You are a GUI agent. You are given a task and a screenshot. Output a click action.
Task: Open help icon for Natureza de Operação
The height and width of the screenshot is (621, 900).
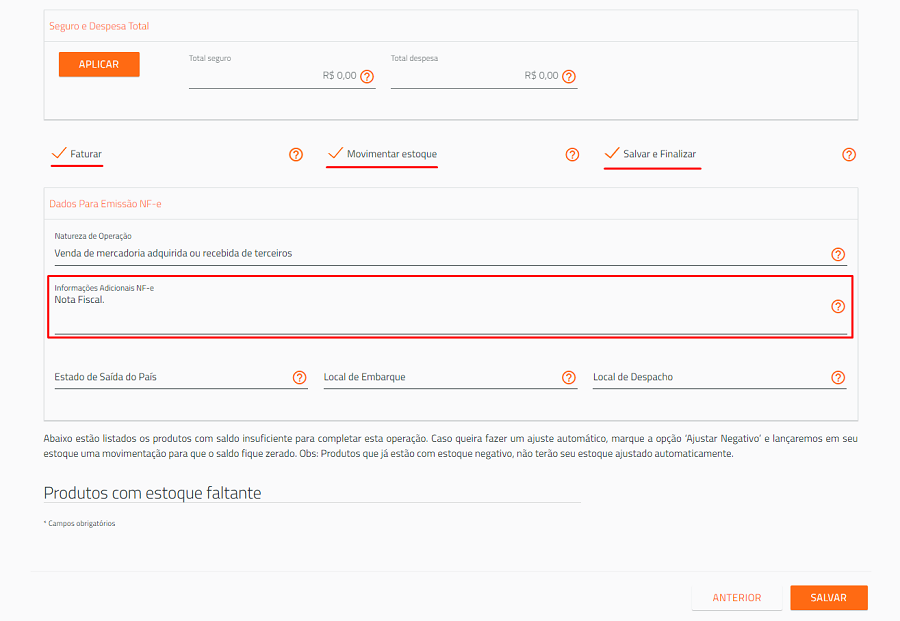[838, 254]
